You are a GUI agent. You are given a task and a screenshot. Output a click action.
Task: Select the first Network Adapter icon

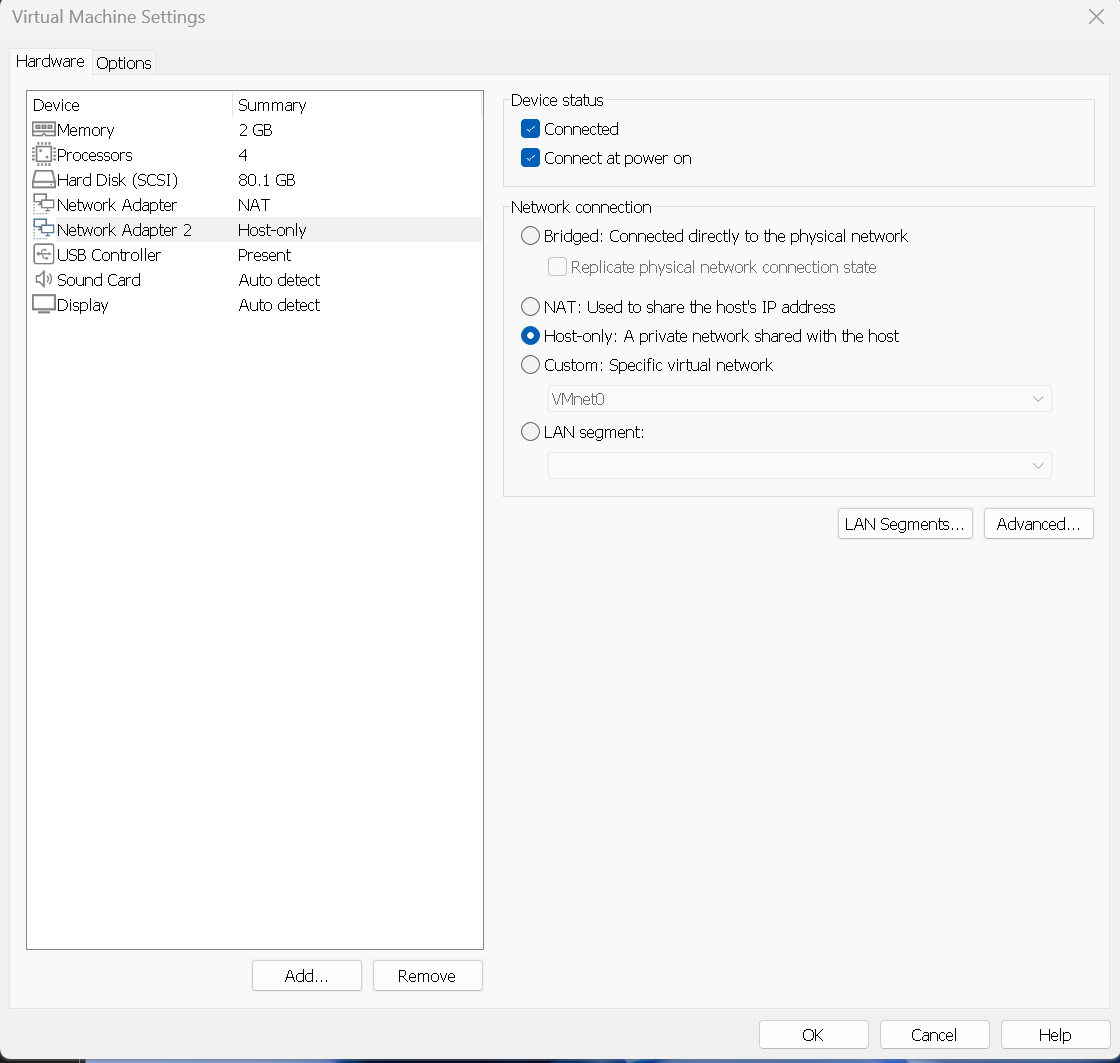[42, 205]
